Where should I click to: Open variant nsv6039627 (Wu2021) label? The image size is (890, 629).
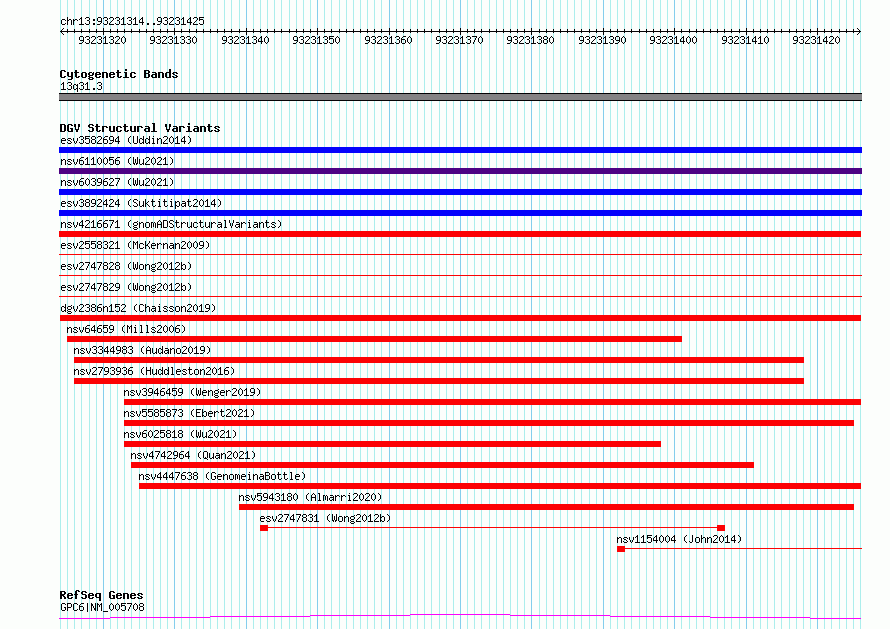point(117,182)
